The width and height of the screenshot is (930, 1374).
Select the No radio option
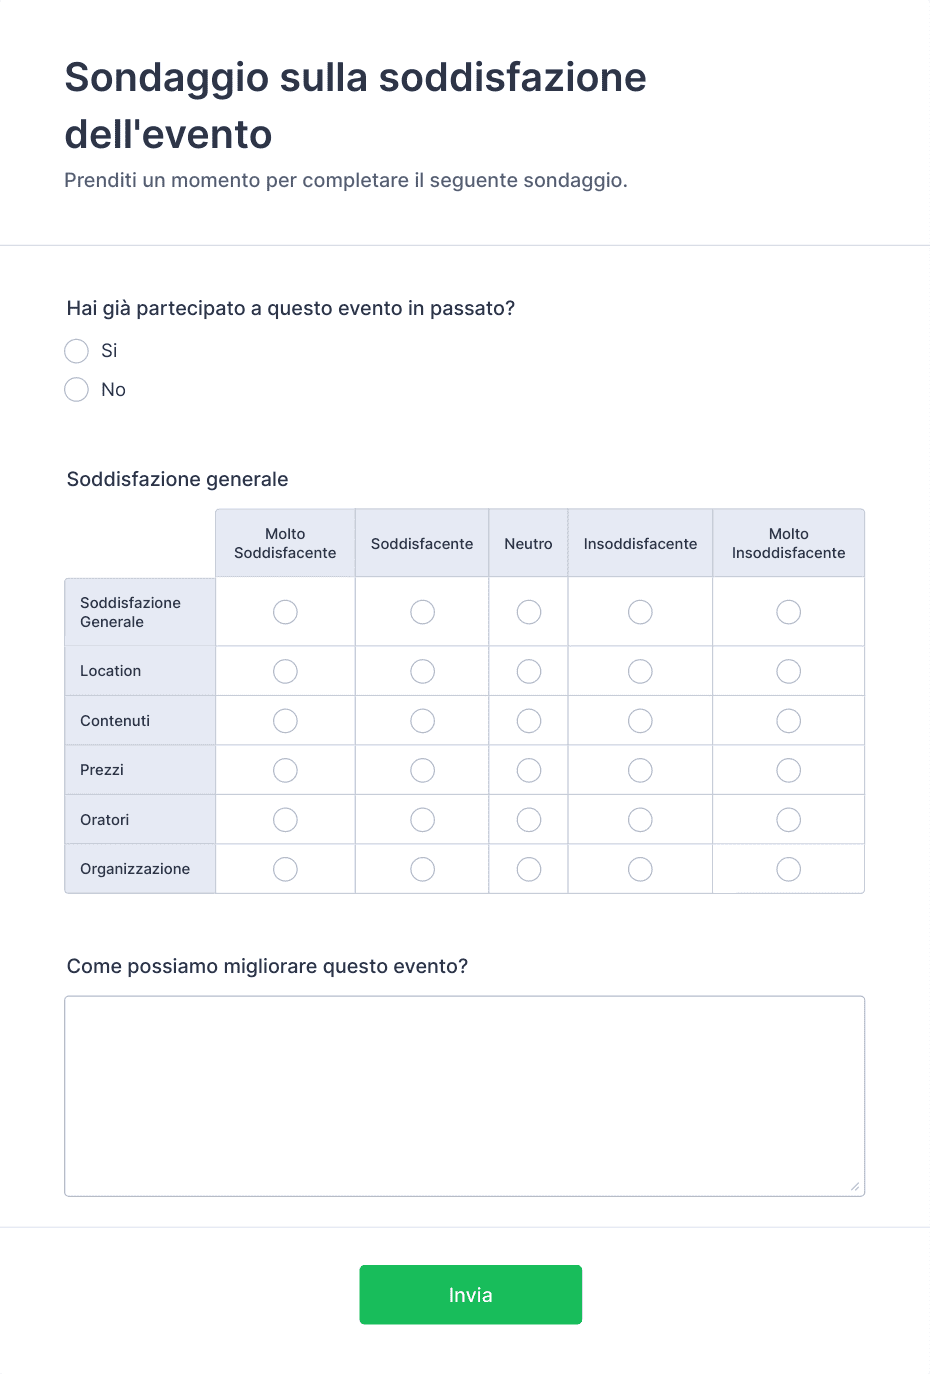tap(77, 390)
